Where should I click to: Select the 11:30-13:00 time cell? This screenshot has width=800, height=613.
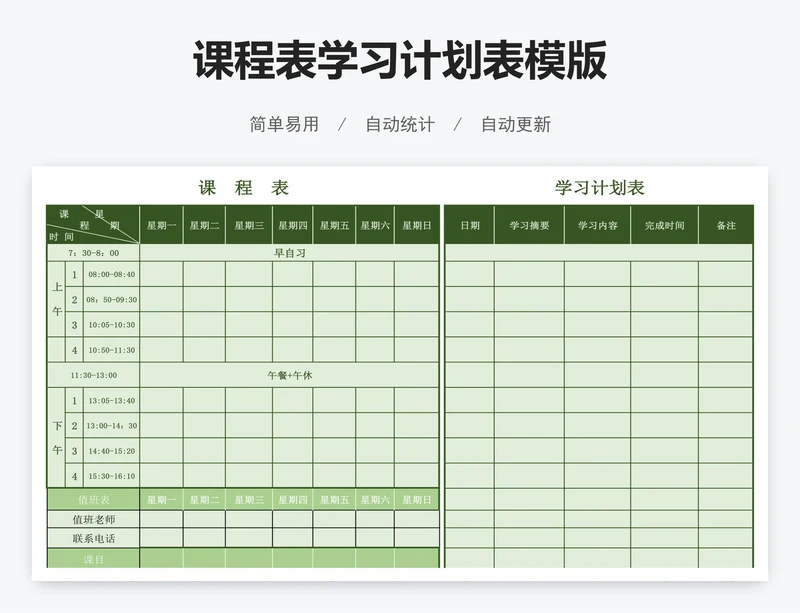(93, 375)
